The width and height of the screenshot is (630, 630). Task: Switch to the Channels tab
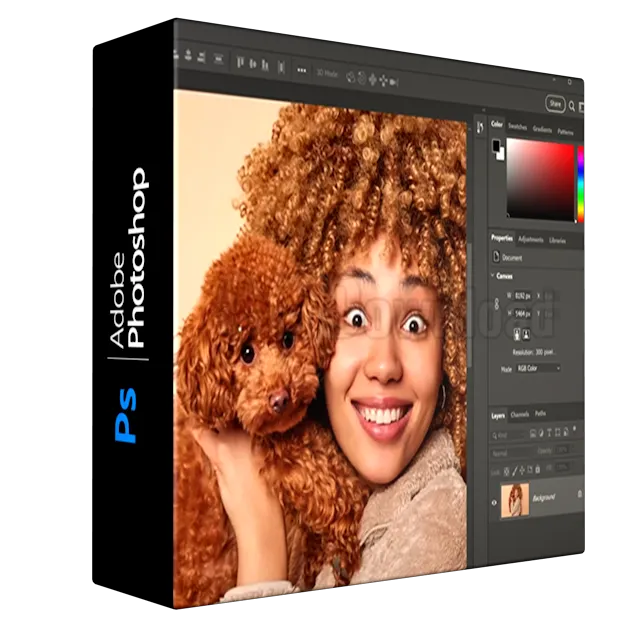click(x=520, y=414)
